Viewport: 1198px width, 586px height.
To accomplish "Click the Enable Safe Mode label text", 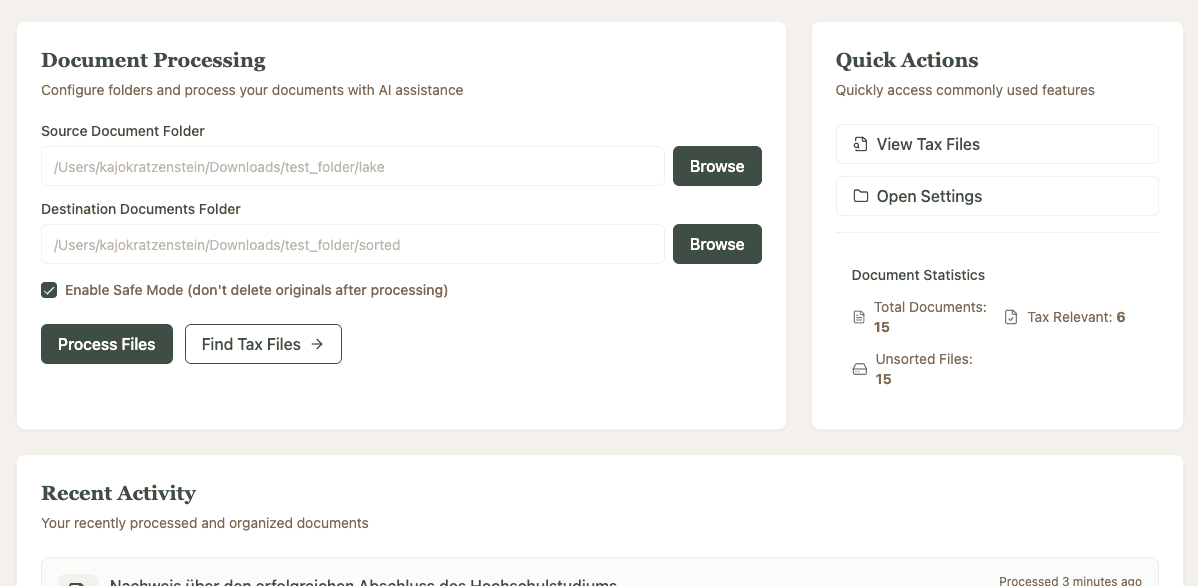I will [256, 290].
